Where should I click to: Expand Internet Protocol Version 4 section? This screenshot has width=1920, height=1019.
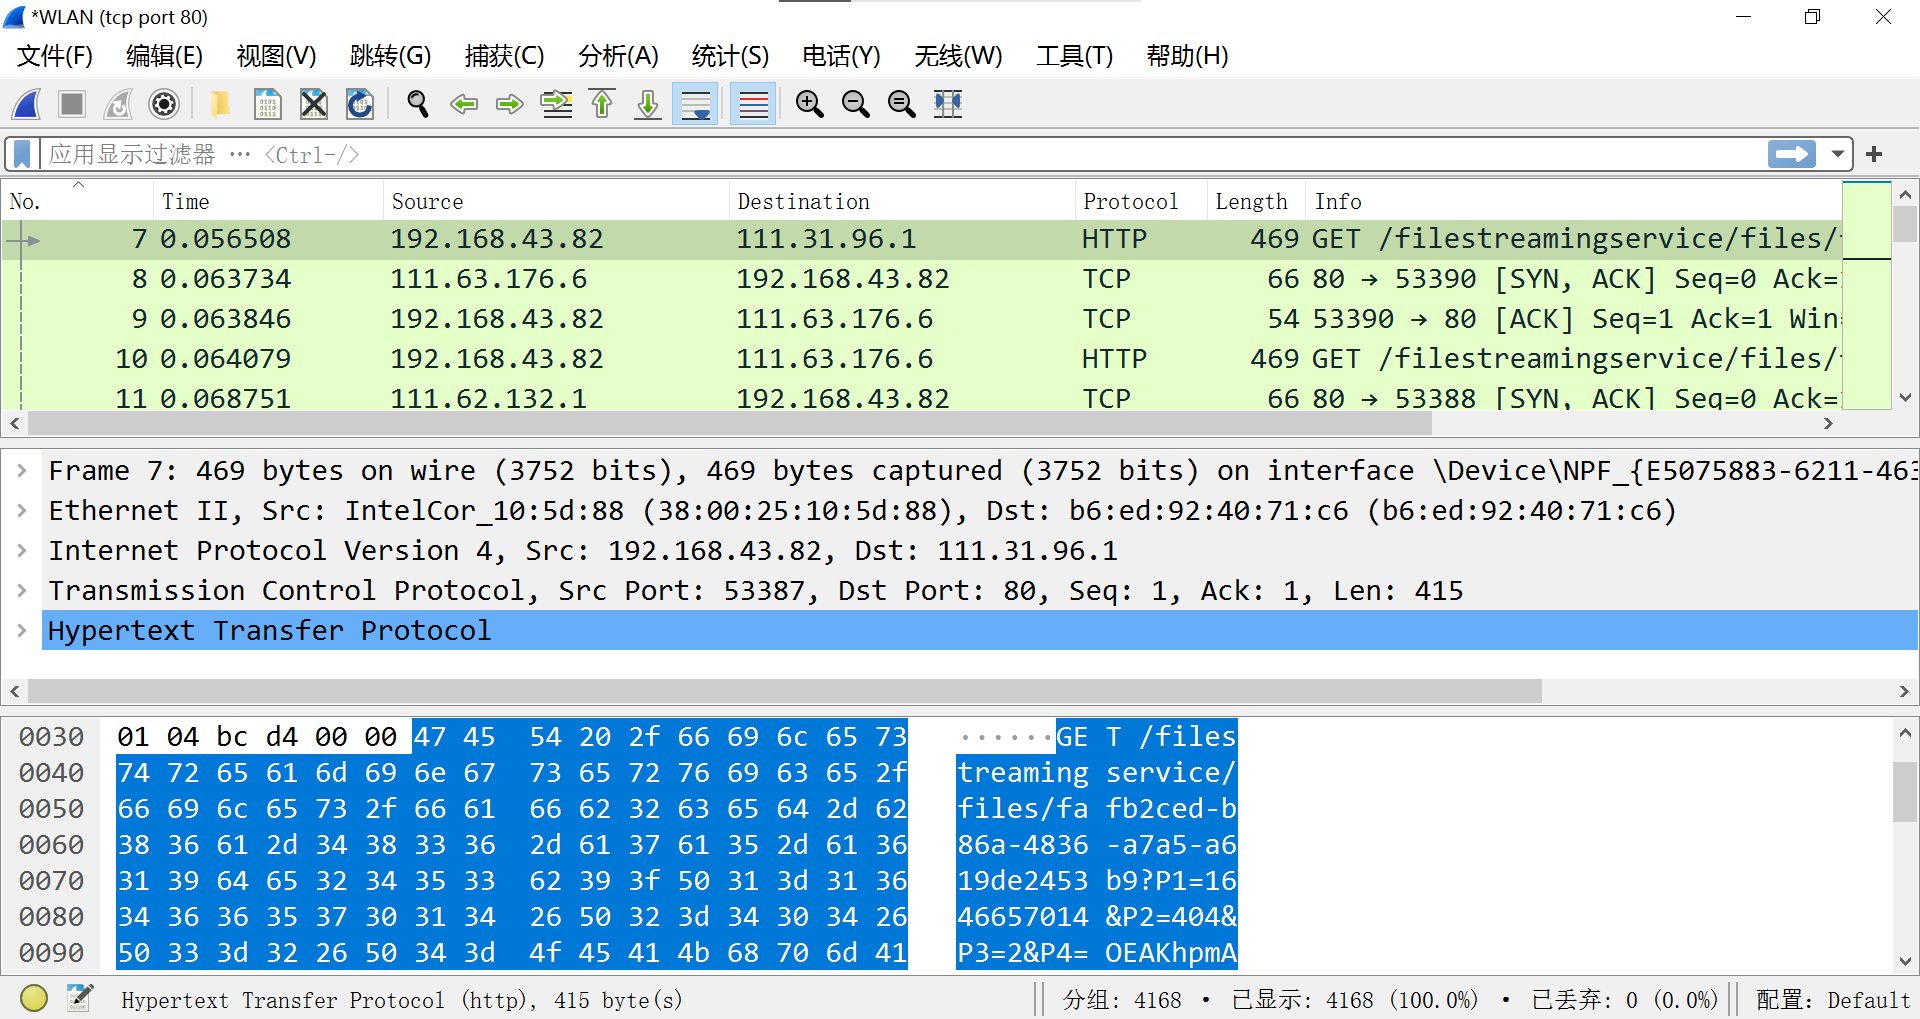[x=21, y=551]
